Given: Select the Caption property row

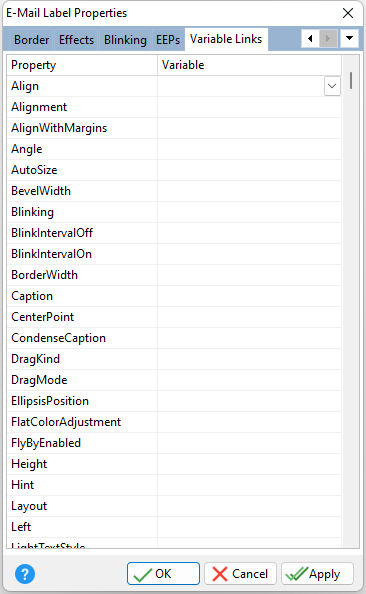Looking at the screenshot, I should [x=174, y=296].
